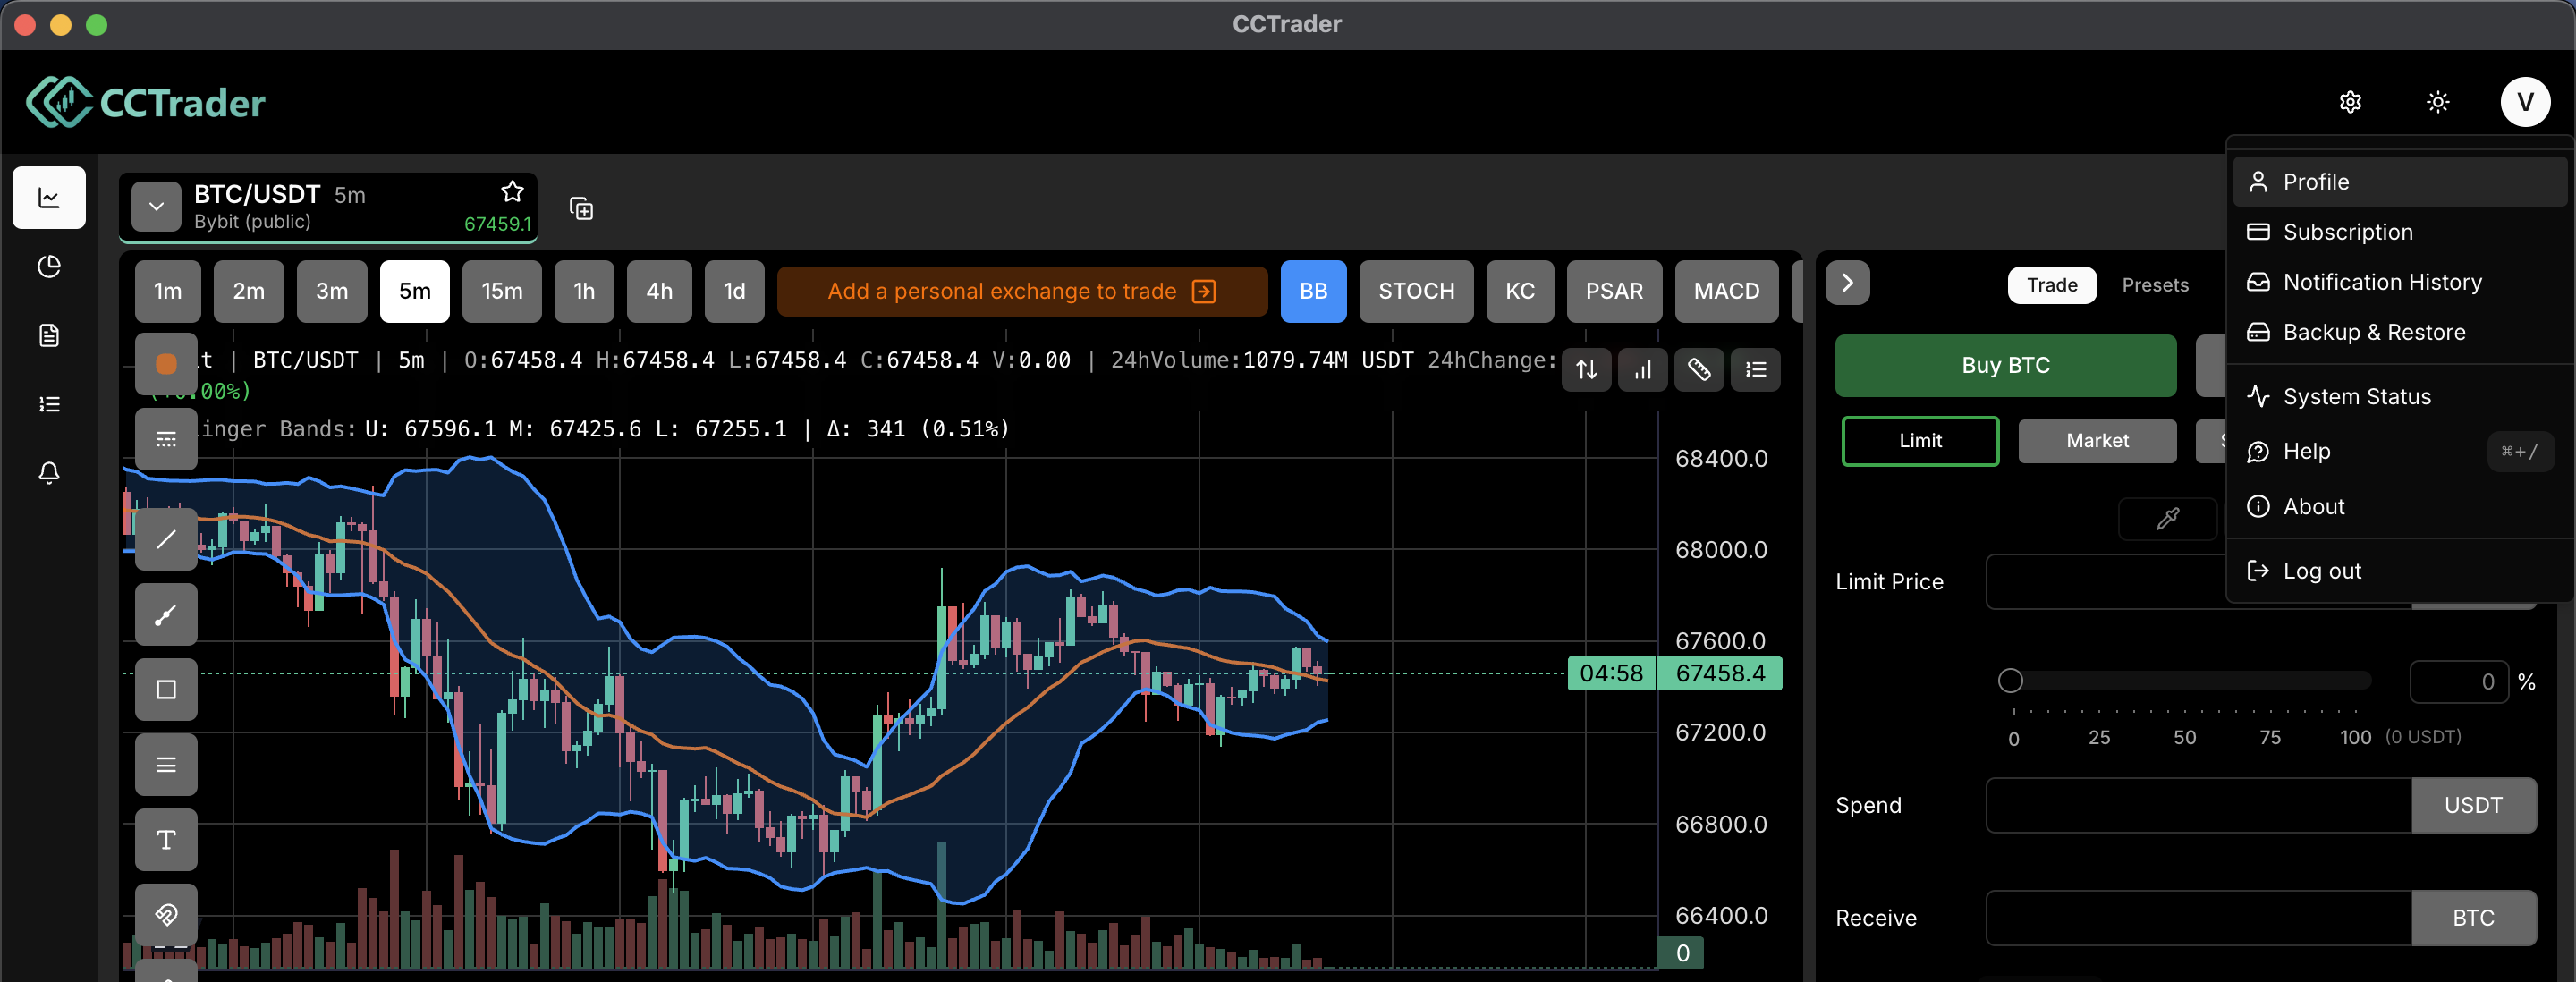Viewport: 2576px width, 982px height.
Task: Open the user avatar menu
Action: pos(2524,102)
